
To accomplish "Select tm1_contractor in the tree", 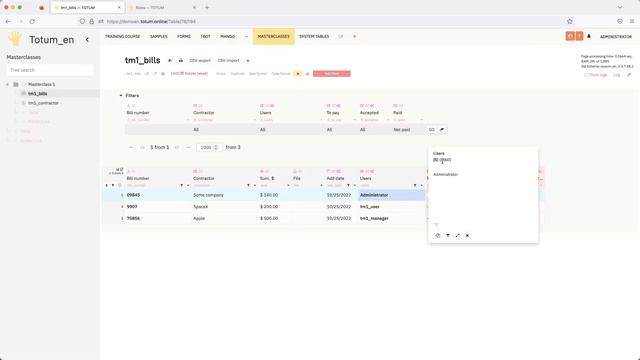I will 43,103.
